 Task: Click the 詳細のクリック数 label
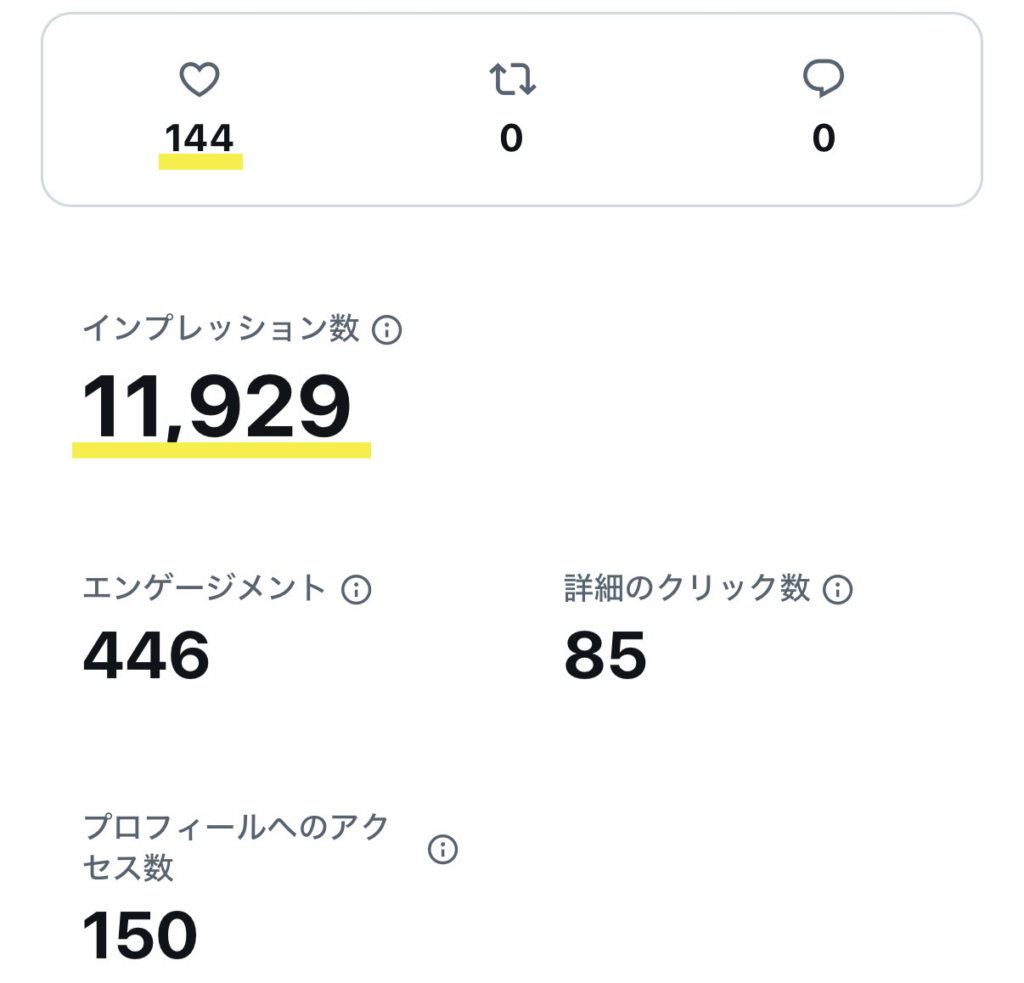point(687,589)
